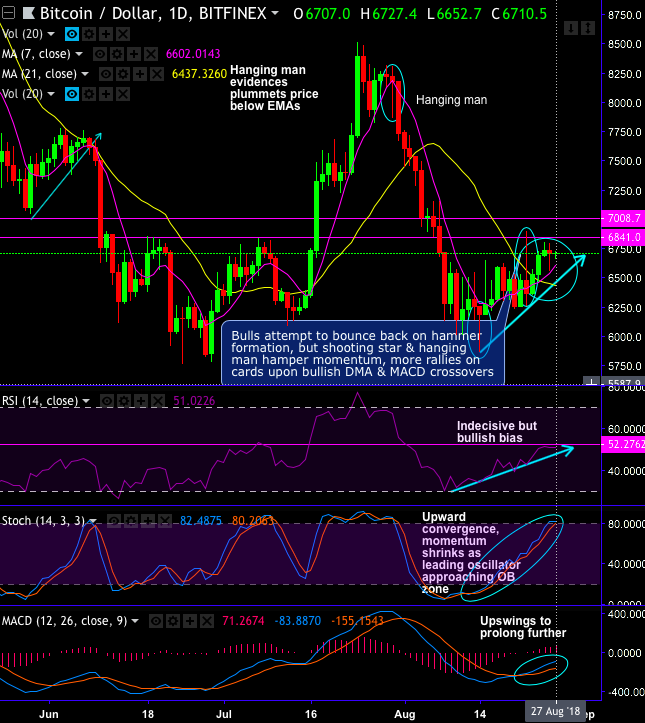Image resolution: width=645 pixels, height=723 pixels.
Task: Remove the Vol (20) indicator above MA (7, close)
Action: point(123,34)
